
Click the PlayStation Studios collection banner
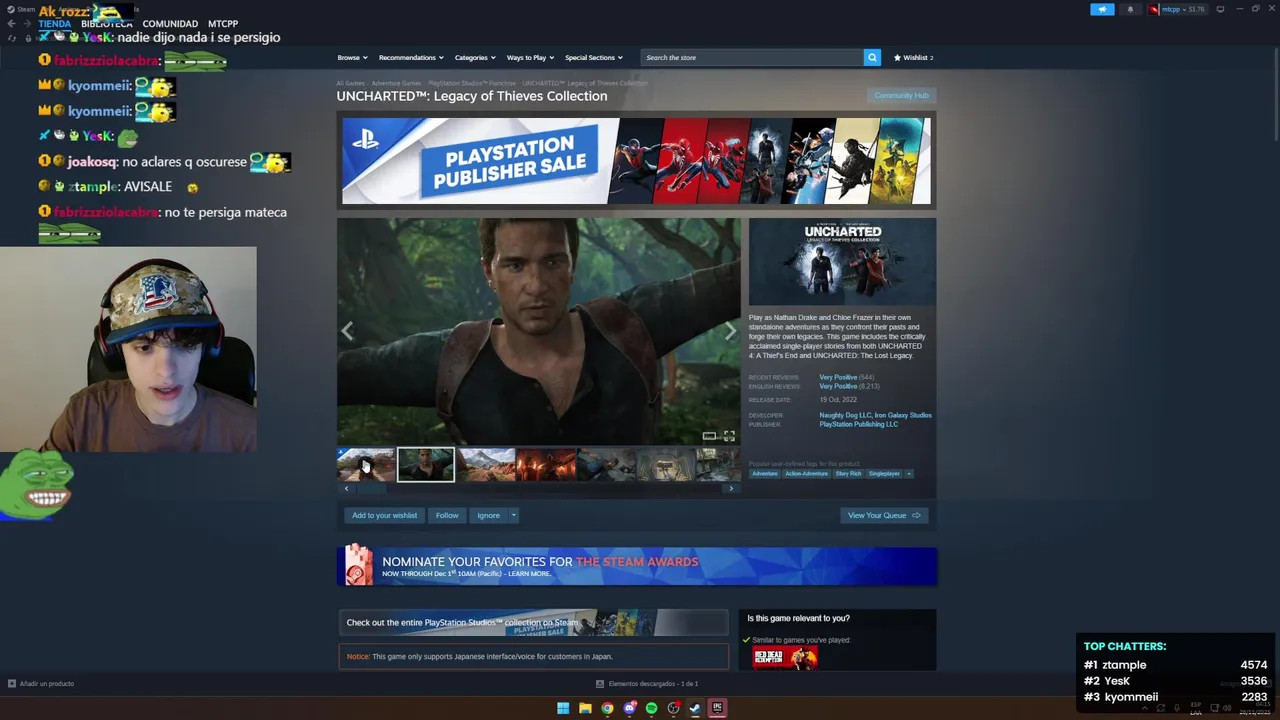coord(533,623)
